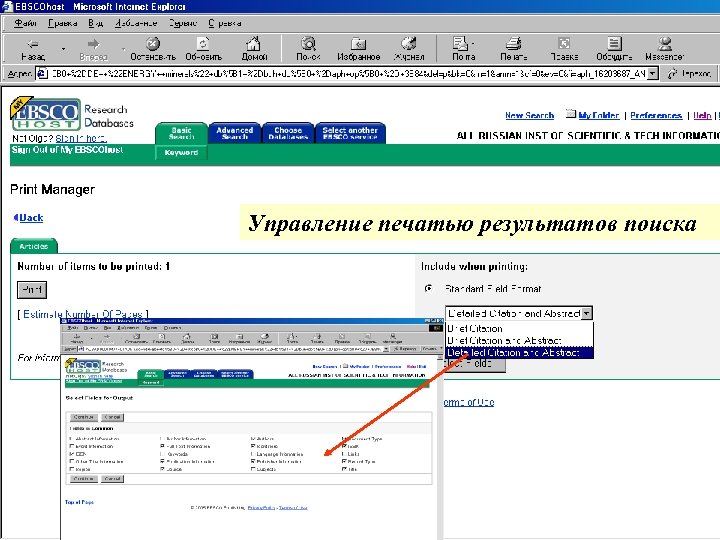The height and width of the screenshot is (540, 720).
Task: Click the Home (Домой) toolbar icon
Action: click(253, 44)
